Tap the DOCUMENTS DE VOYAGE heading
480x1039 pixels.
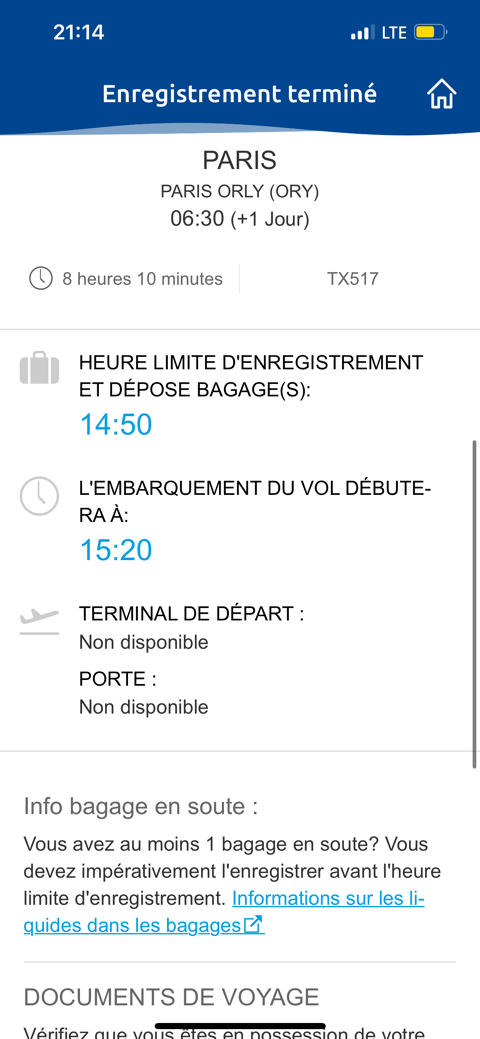tap(171, 997)
